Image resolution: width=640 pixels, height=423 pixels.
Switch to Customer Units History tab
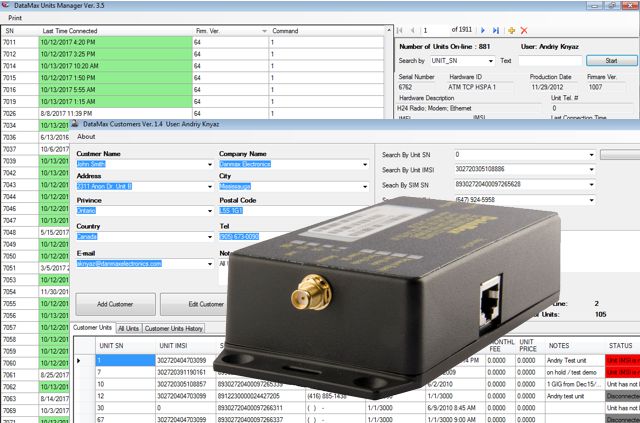pos(173,328)
